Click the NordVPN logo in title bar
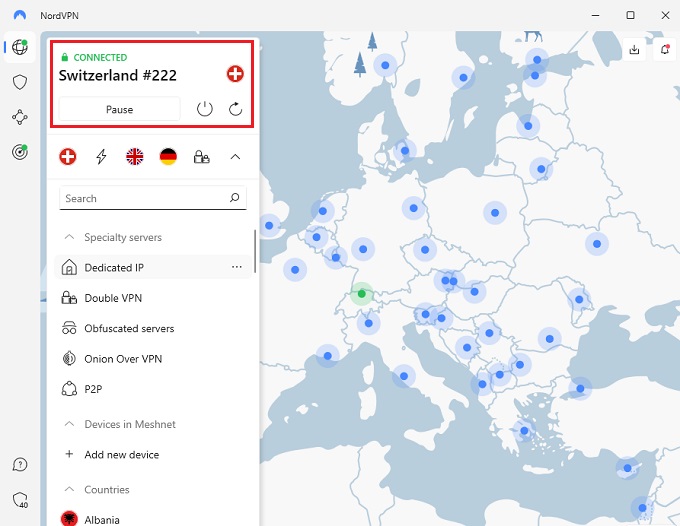 click(x=20, y=15)
